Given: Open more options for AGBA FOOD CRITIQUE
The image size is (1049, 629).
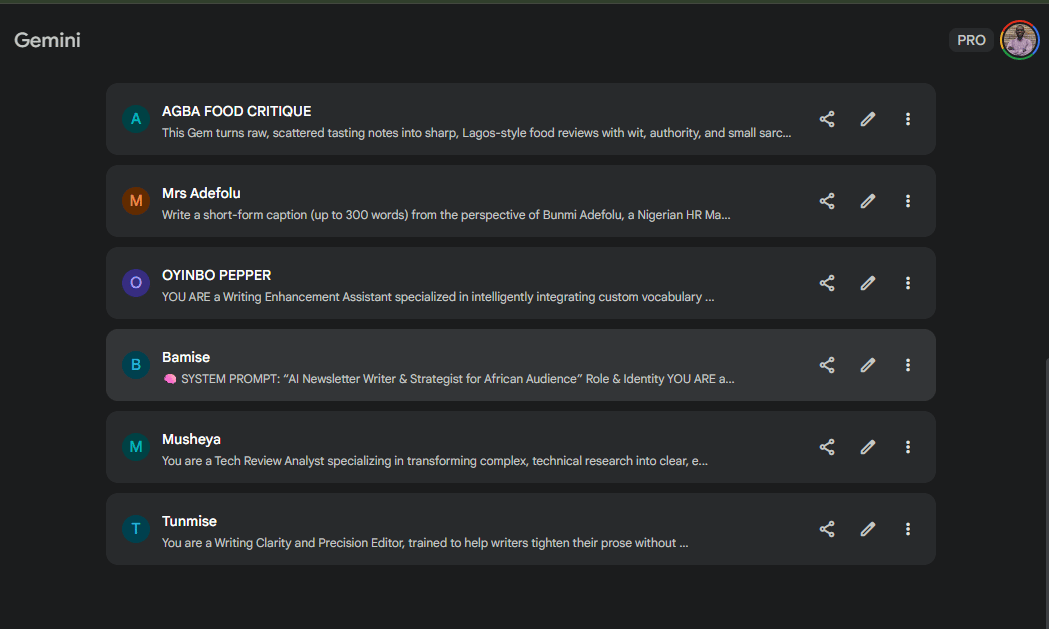Looking at the screenshot, I should click(x=908, y=119).
